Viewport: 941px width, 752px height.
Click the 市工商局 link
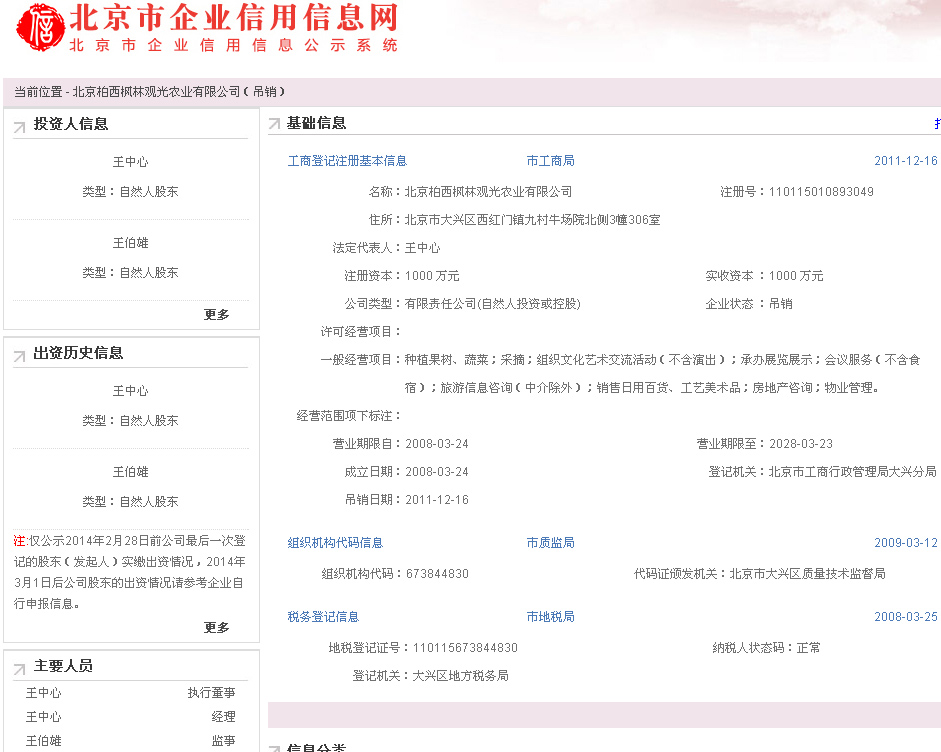(550, 161)
